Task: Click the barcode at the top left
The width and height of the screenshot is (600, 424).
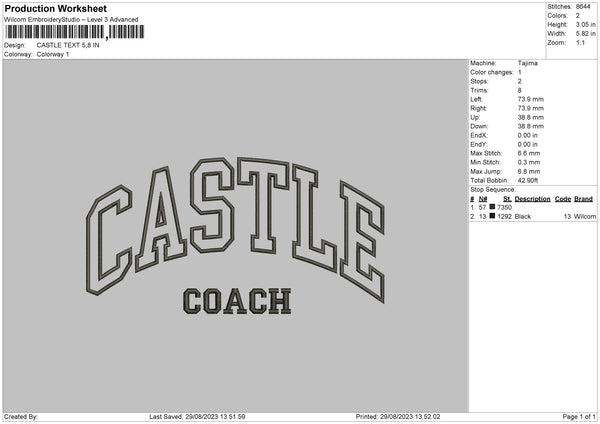Action: coord(75,32)
